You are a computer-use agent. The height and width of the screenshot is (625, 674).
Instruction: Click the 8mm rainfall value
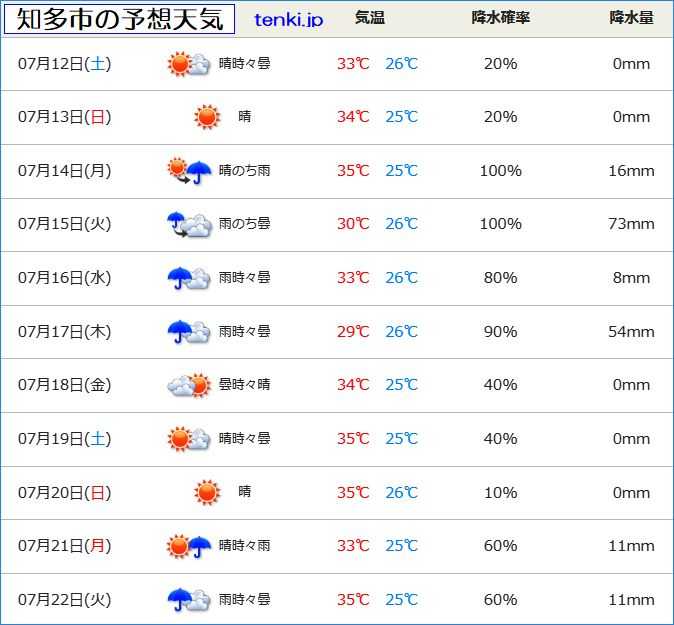coord(631,278)
